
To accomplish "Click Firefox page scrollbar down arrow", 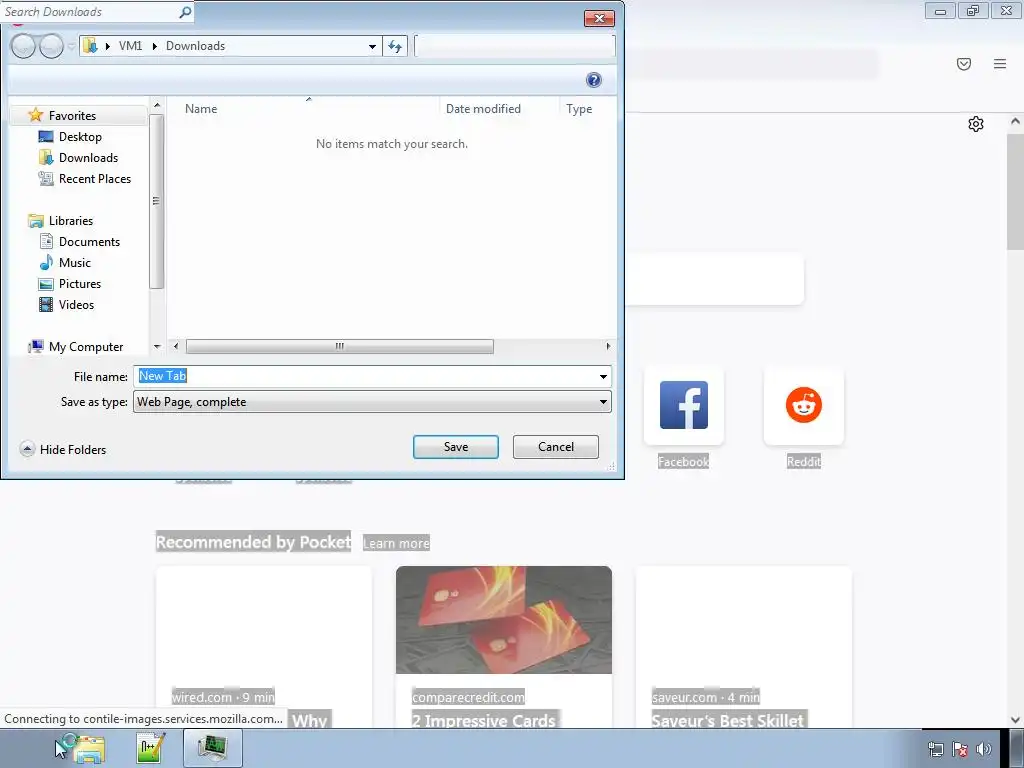I will 1015,720.
